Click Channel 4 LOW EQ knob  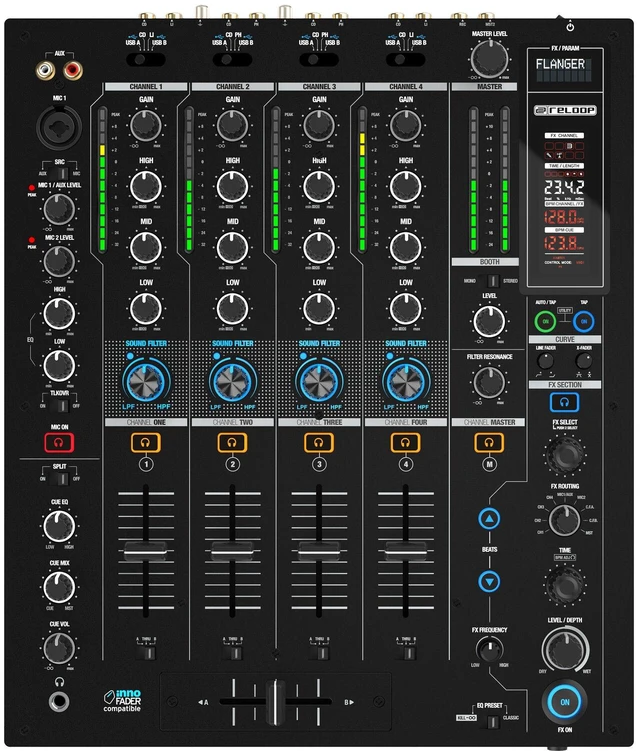tap(406, 308)
